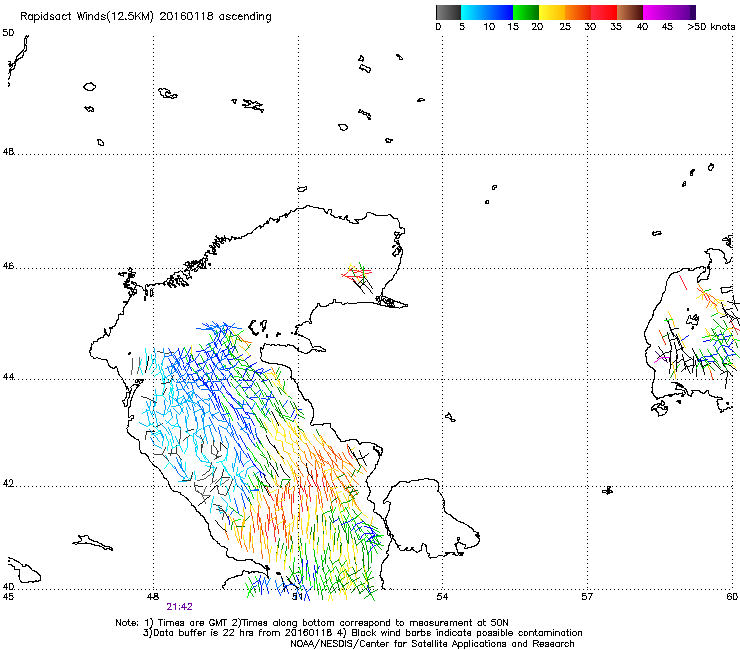The height and width of the screenshot is (650, 740).
Task: Click the longitude label "60" on bottom axis
Action: (x=732, y=597)
